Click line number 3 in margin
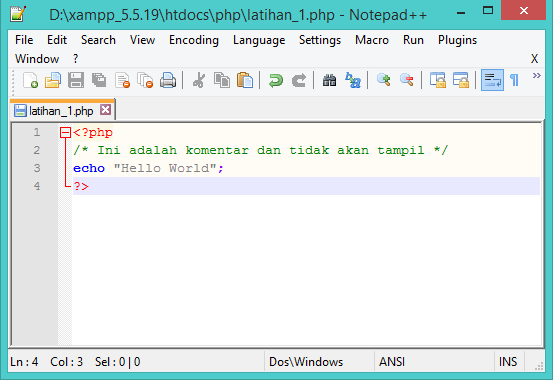The width and height of the screenshot is (553, 380). [37, 168]
